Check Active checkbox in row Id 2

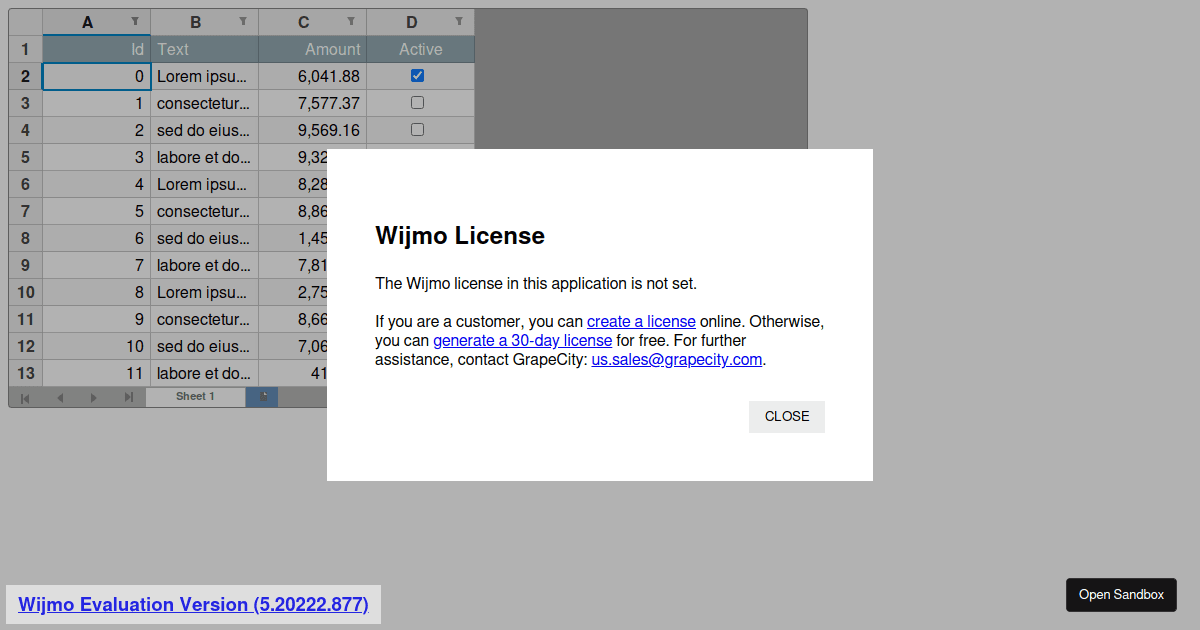[x=418, y=130]
